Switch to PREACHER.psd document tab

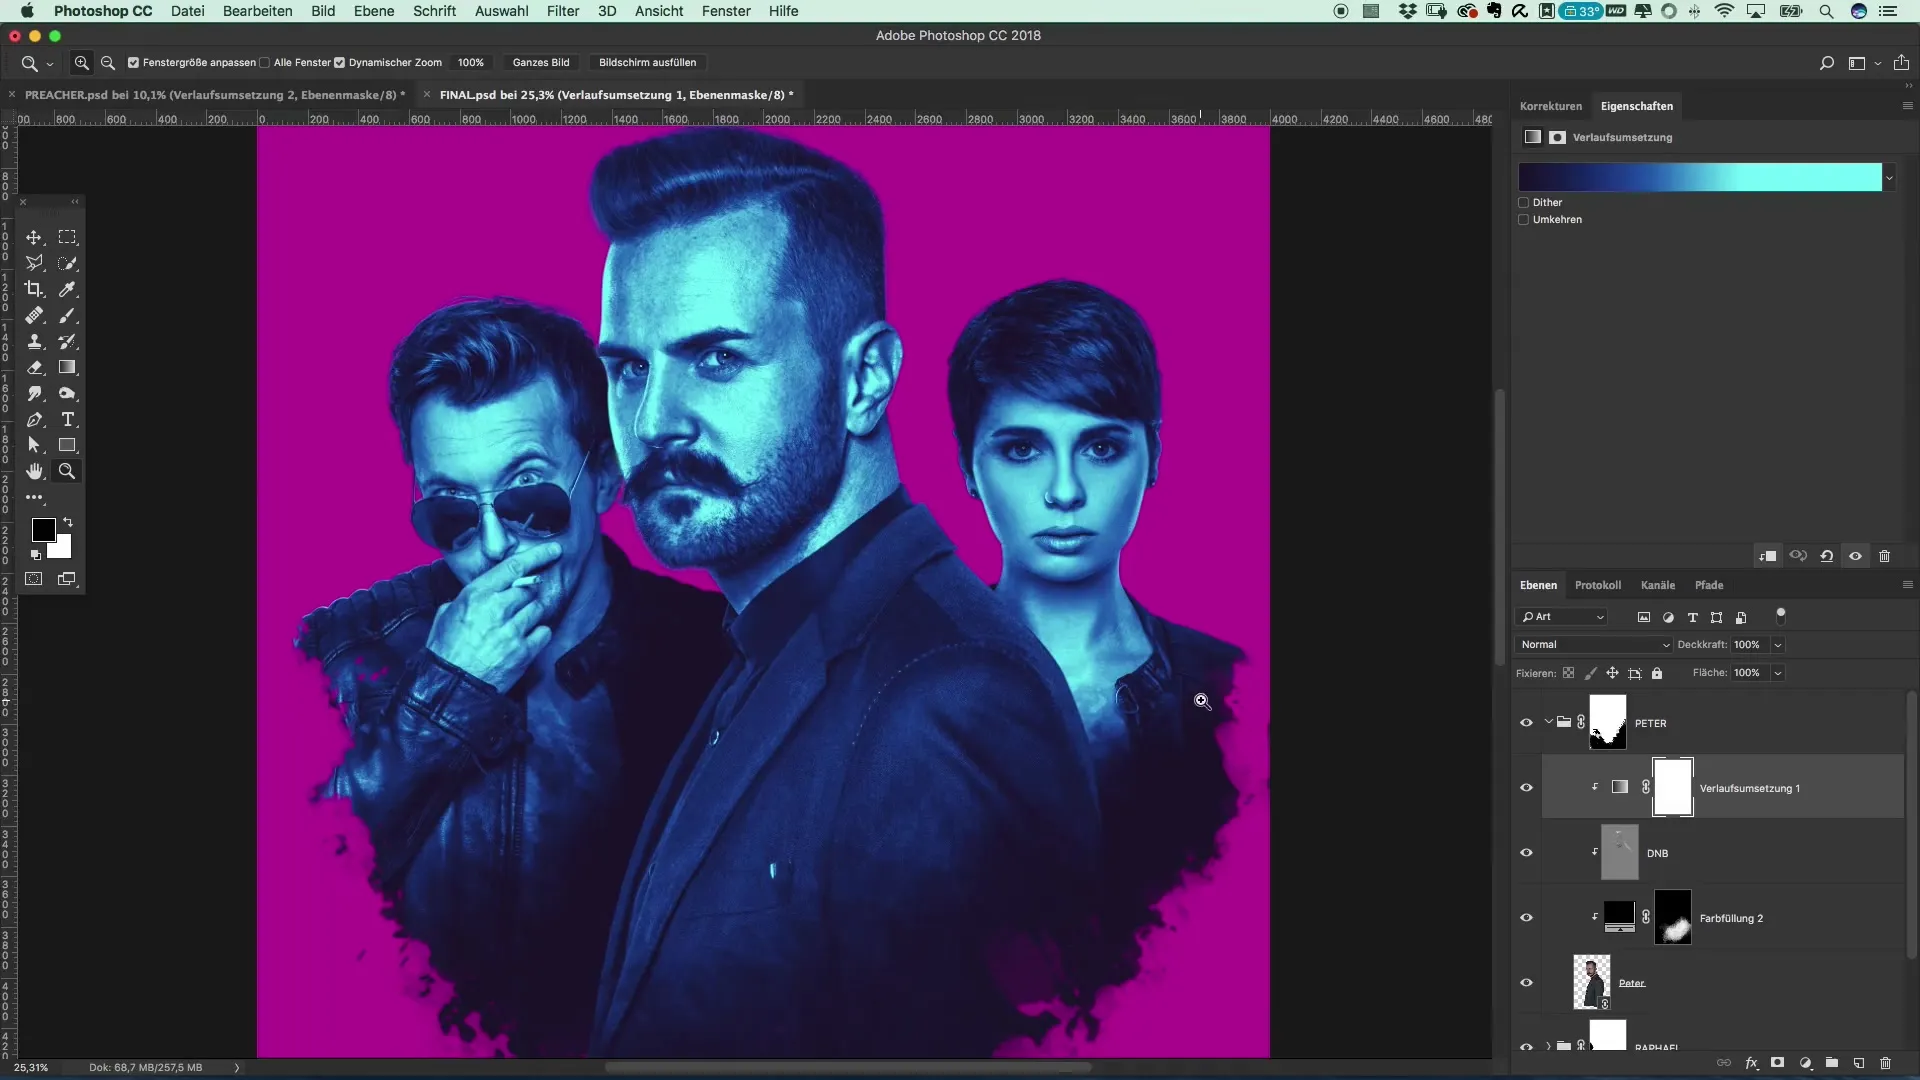[x=214, y=95]
